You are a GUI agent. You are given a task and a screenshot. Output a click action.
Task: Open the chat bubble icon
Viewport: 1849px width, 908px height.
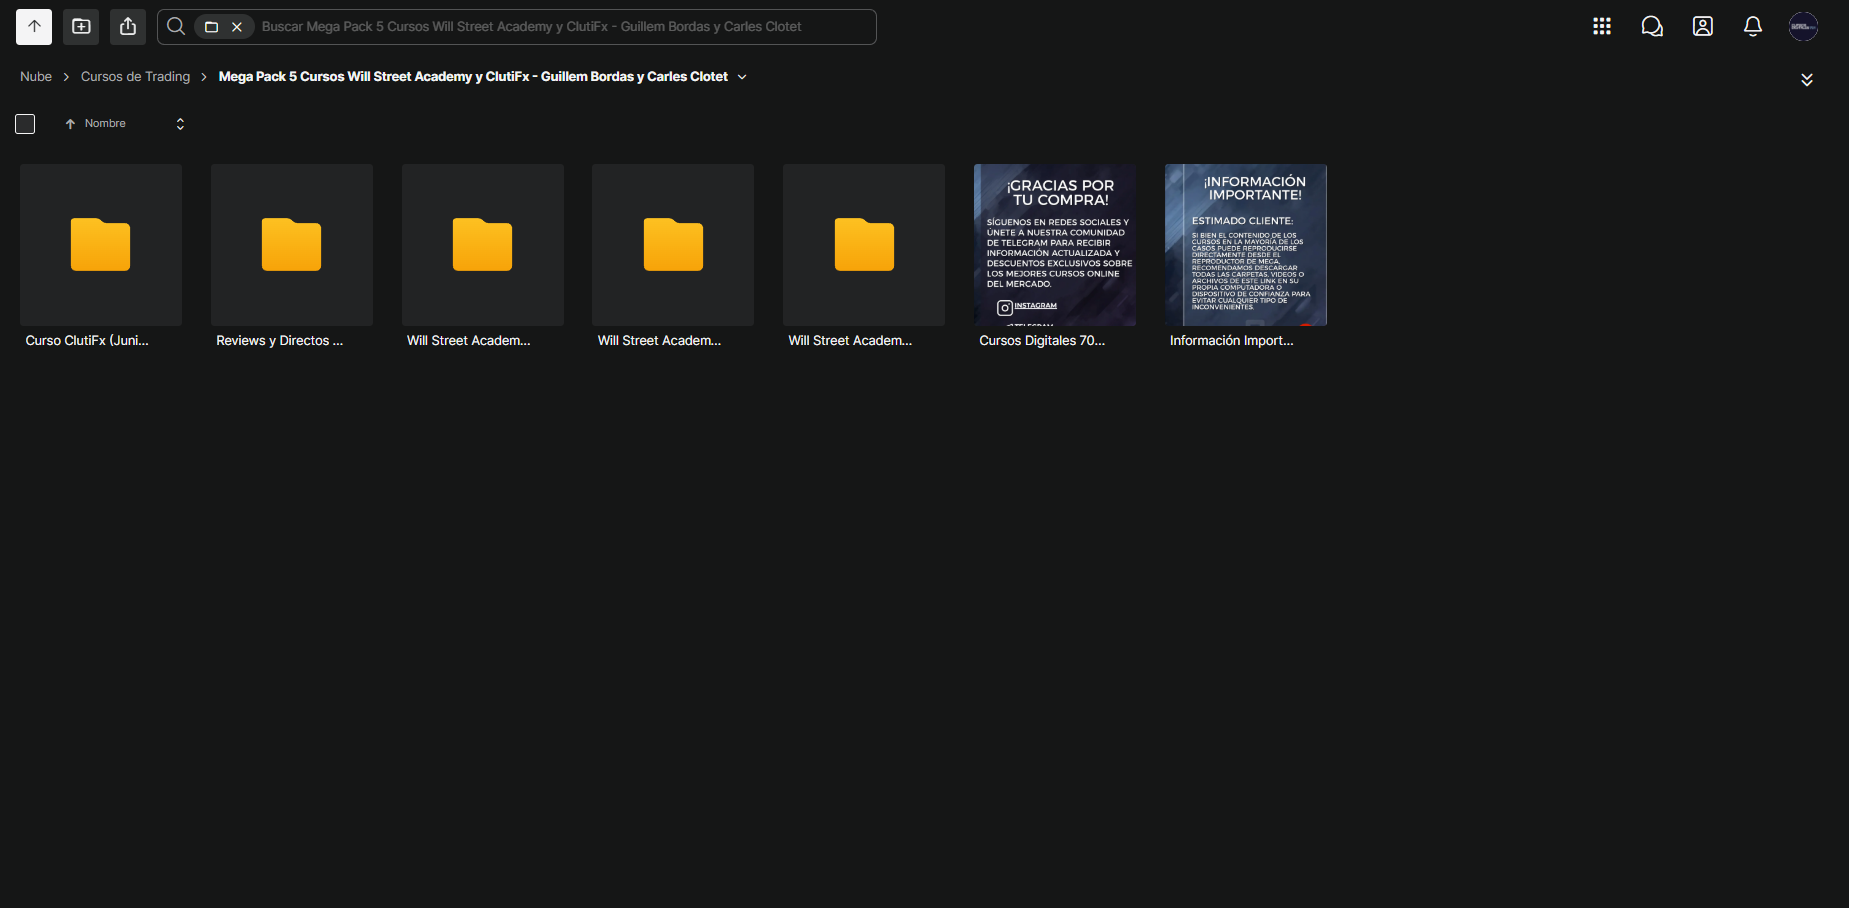pos(1652,27)
